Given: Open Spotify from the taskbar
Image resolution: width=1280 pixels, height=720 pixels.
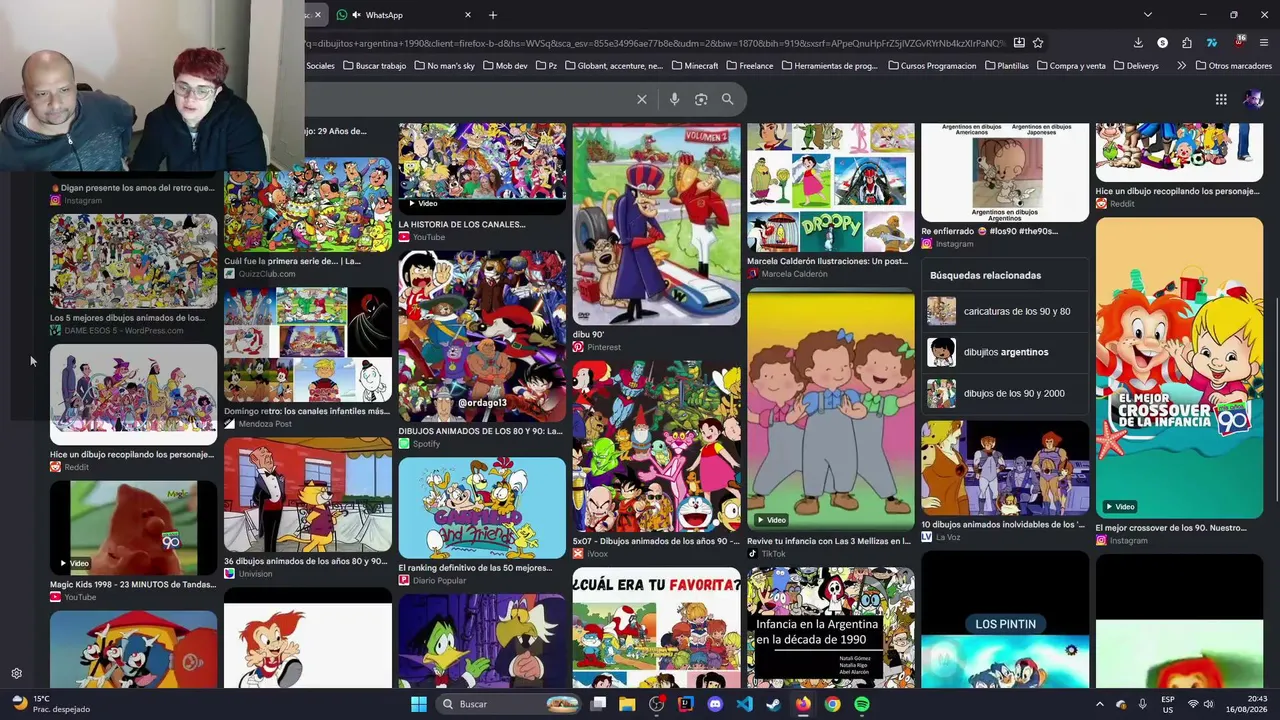Looking at the screenshot, I should [862, 704].
